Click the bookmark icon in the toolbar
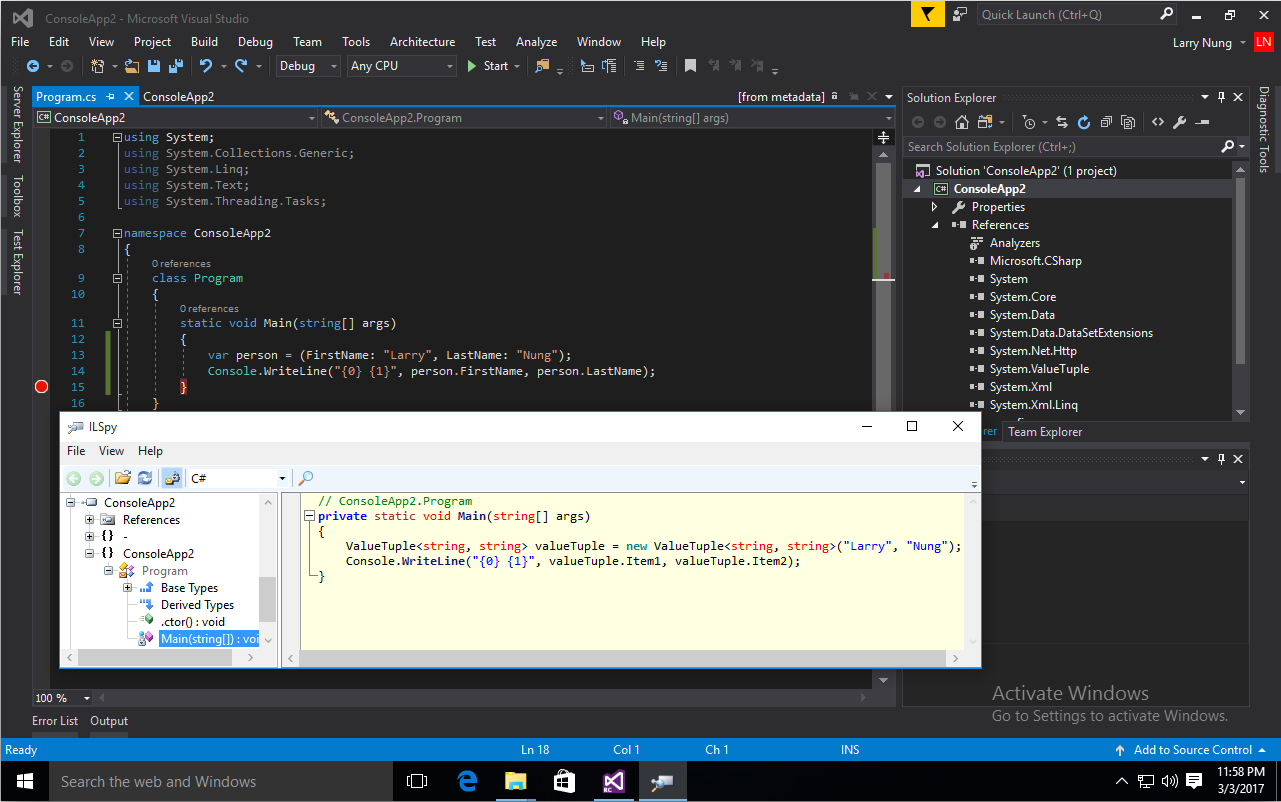Image resolution: width=1281 pixels, height=802 pixels. [x=690, y=66]
